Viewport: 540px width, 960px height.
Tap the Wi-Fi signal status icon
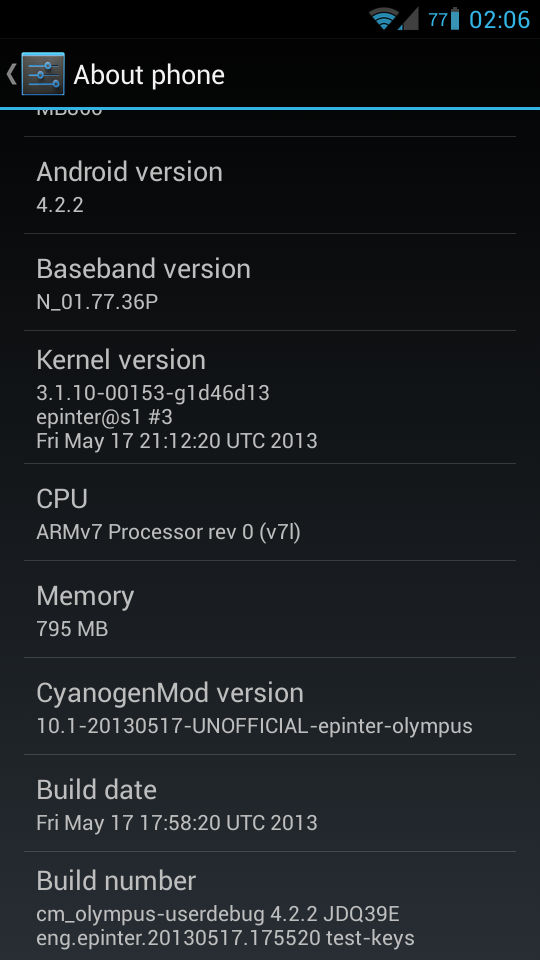(384, 19)
